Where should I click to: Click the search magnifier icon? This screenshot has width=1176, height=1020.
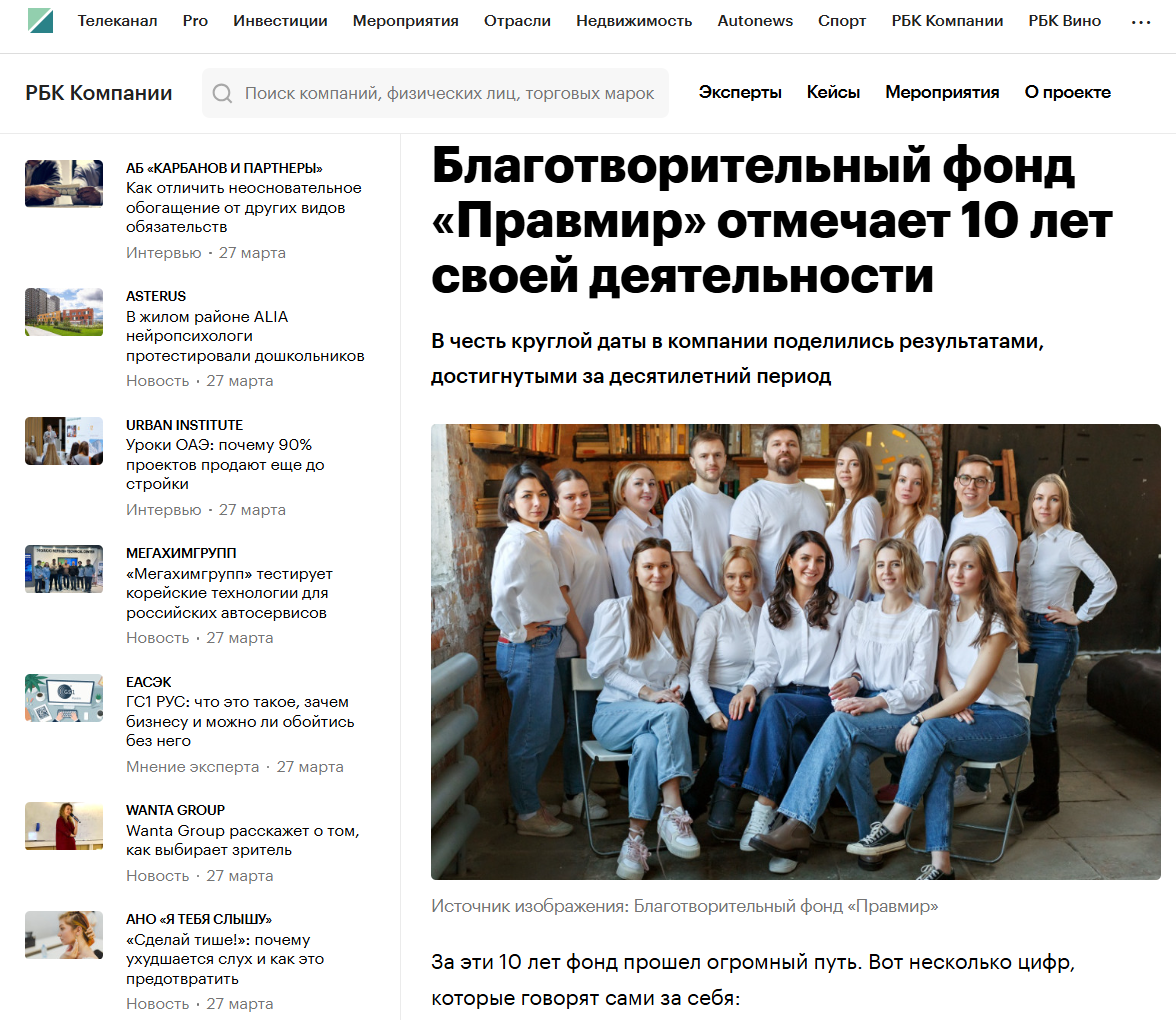pos(222,93)
